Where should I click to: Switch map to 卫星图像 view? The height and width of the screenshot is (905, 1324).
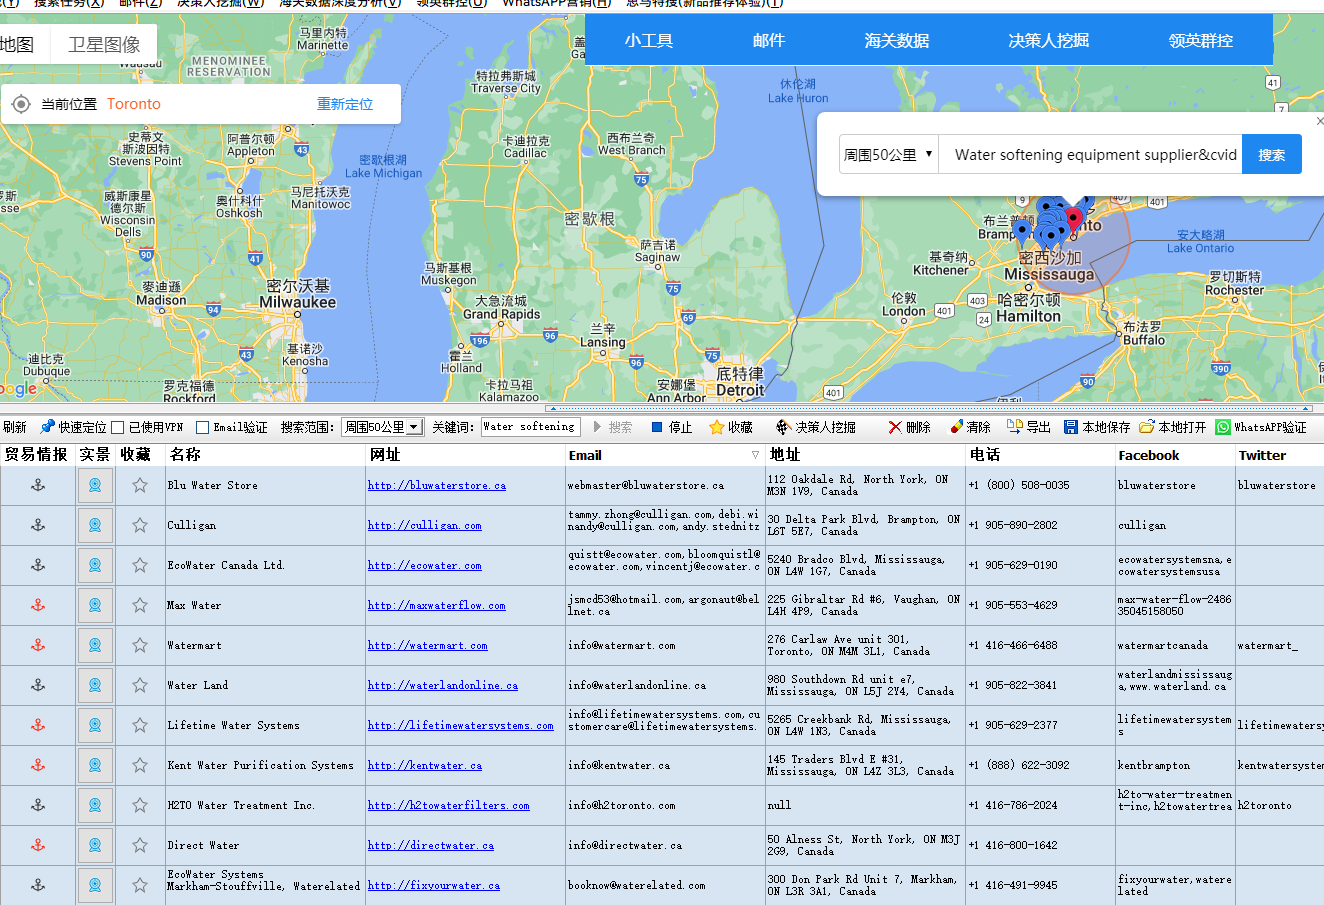pyautogui.click(x=104, y=44)
